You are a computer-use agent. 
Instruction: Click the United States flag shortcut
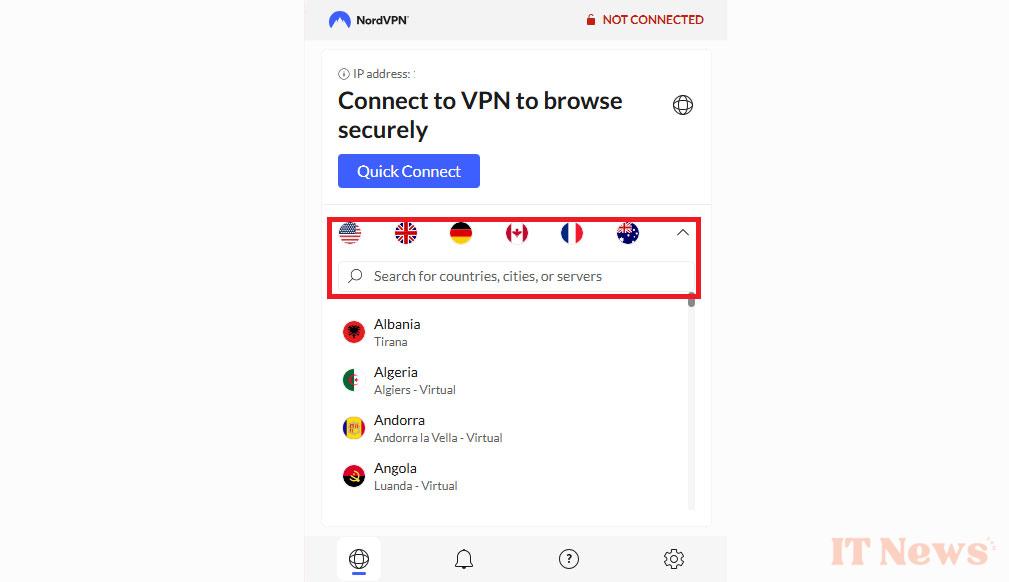click(x=350, y=233)
